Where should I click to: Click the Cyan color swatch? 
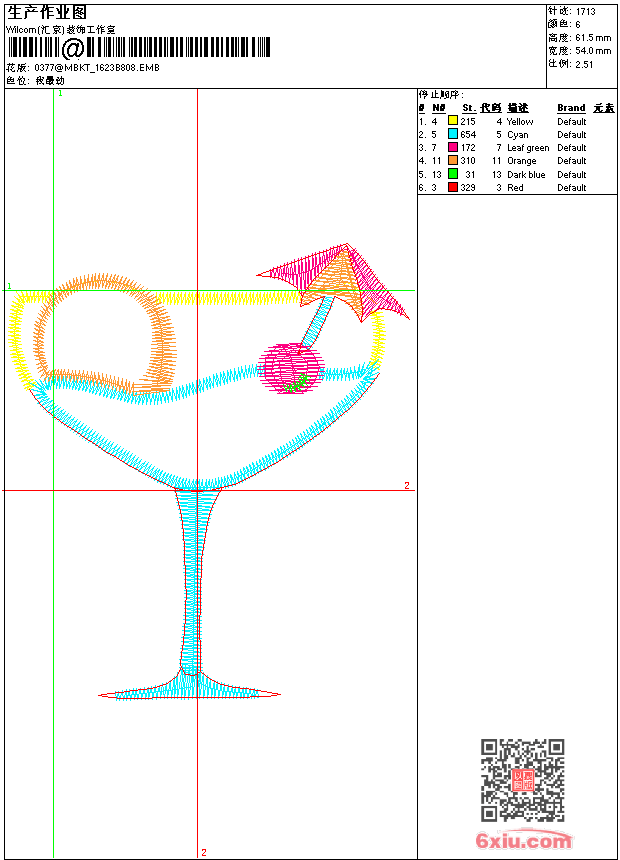(x=453, y=134)
